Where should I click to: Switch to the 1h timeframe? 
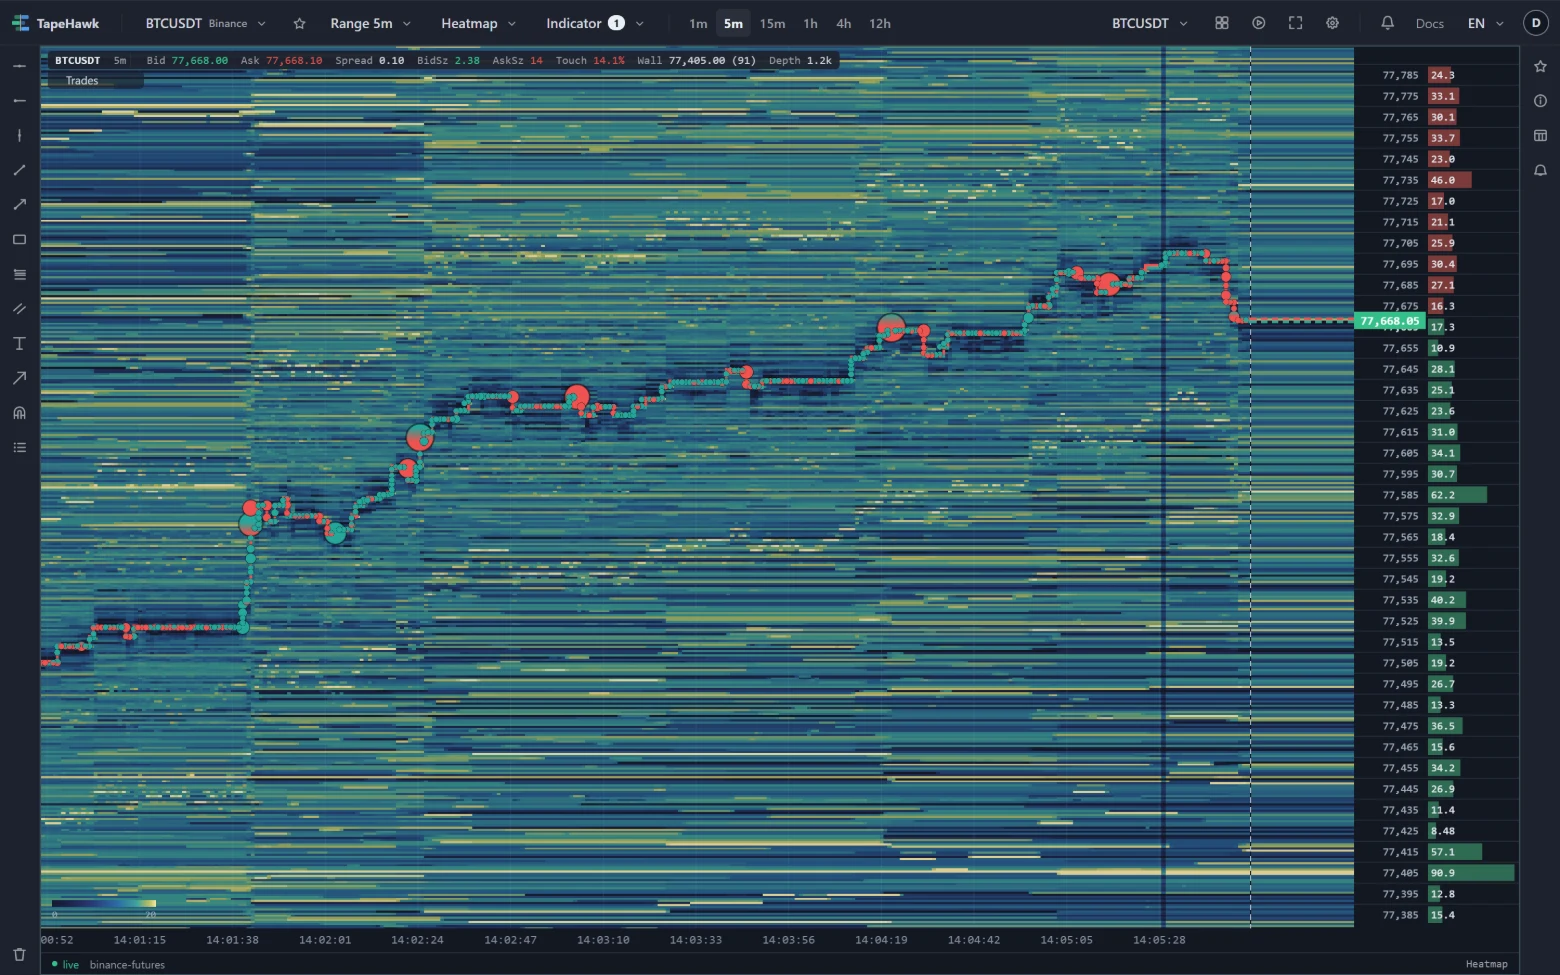(x=810, y=23)
